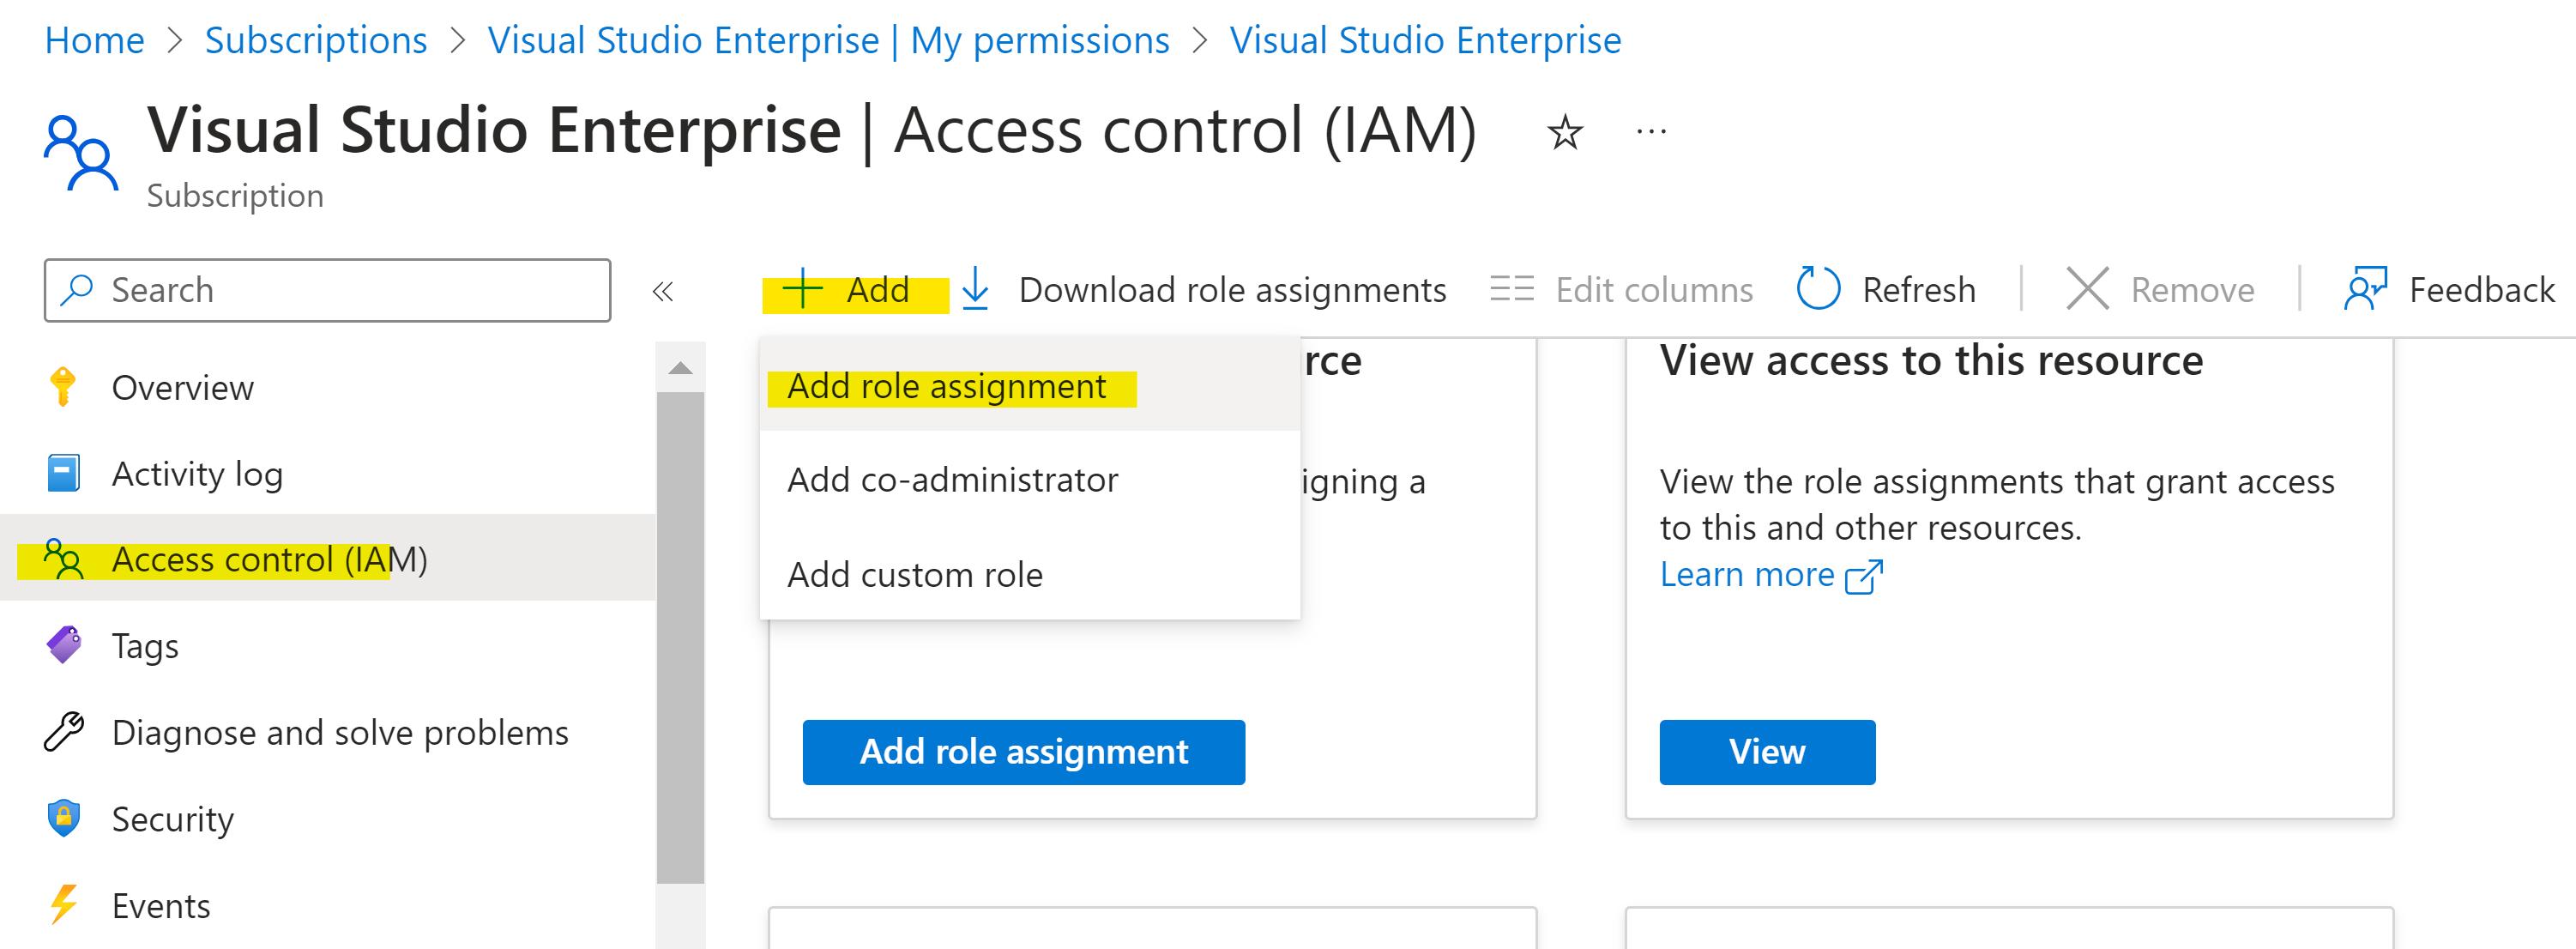Viewport: 2576px width, 949px height.
Task: Open Visual Studio Enterprise | My permissions breadcrumb
Action: [x=828, y=40]
